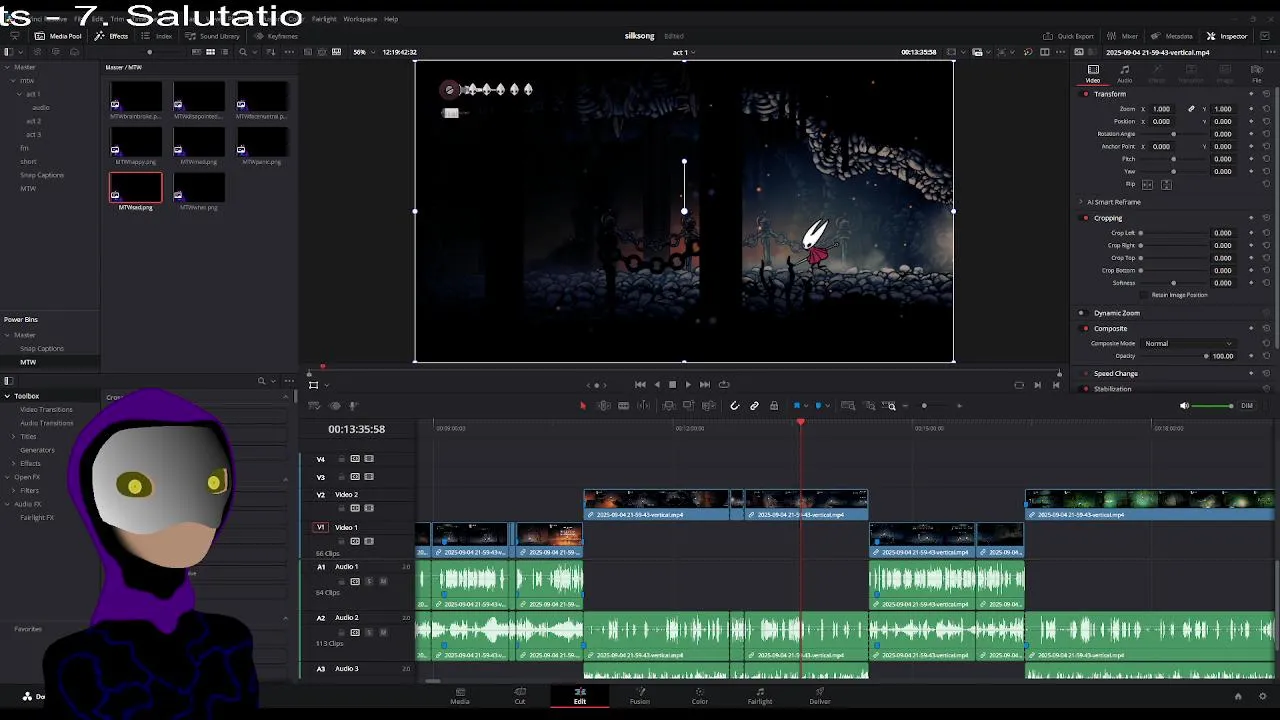The height and width of the screenshot is (720, 1280).
Task: Open the Sound Library panel
Action: click(212, 36)
